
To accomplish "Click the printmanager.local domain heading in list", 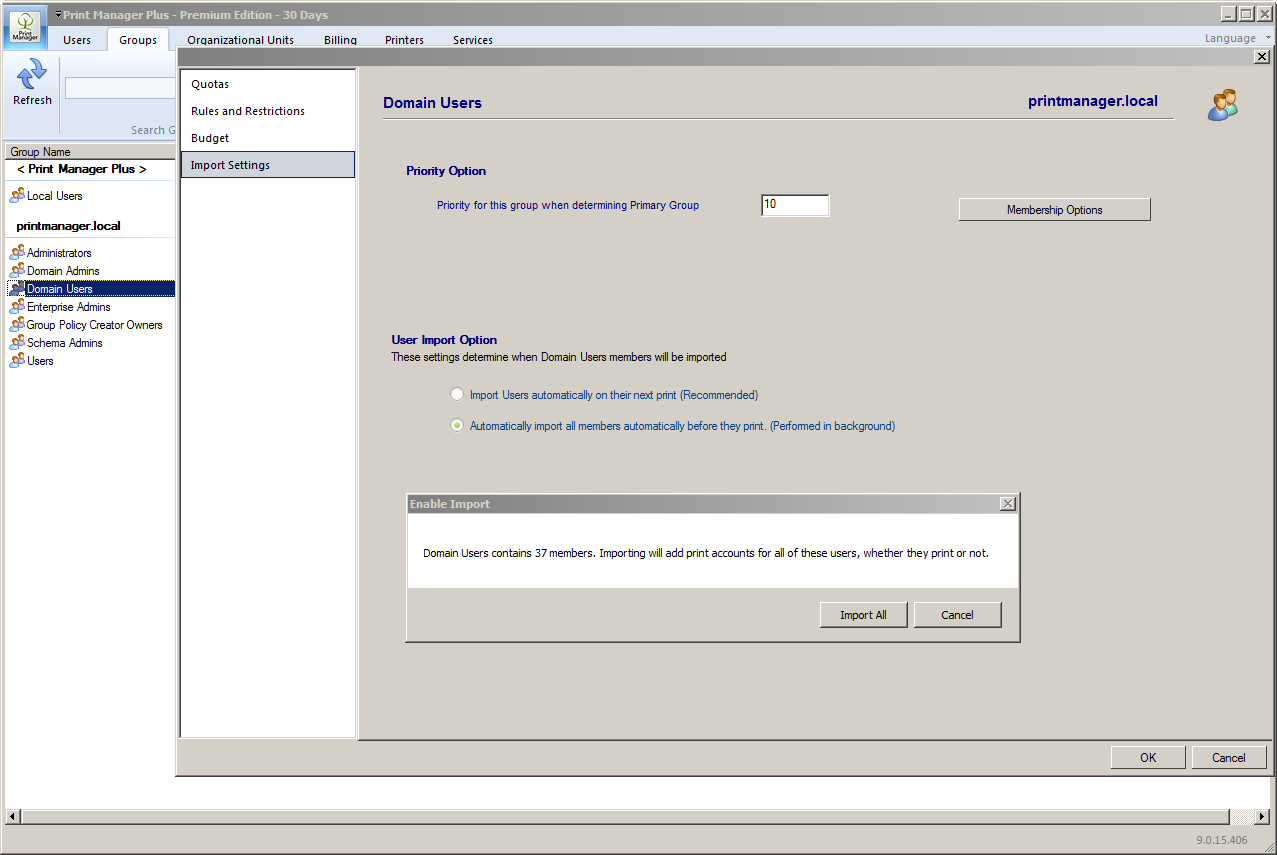I will pyautogui.click(x=69, y=226).
